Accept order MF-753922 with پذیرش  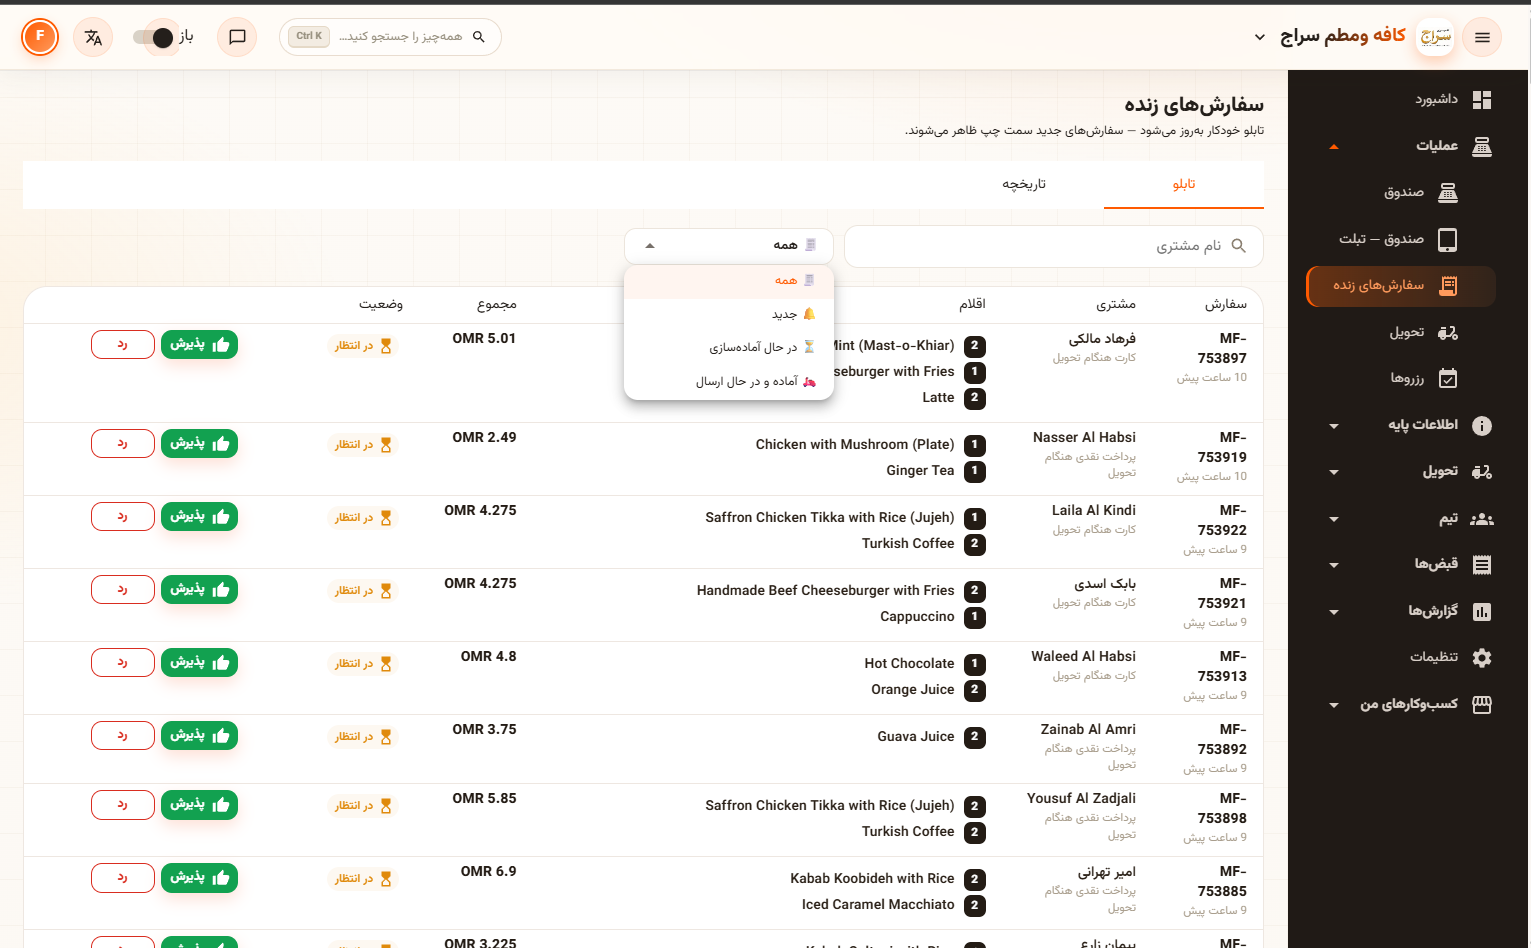click(x=199, y=517)
